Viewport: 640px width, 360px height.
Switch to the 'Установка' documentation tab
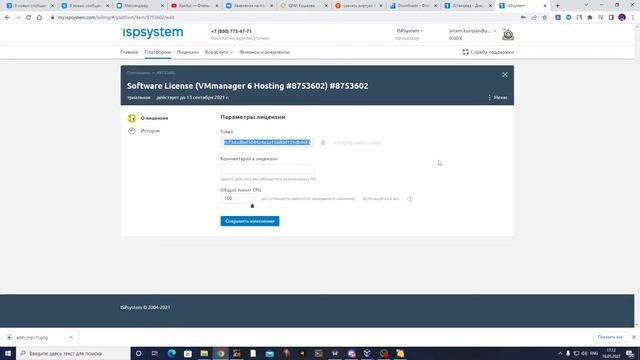pos(467,6)
